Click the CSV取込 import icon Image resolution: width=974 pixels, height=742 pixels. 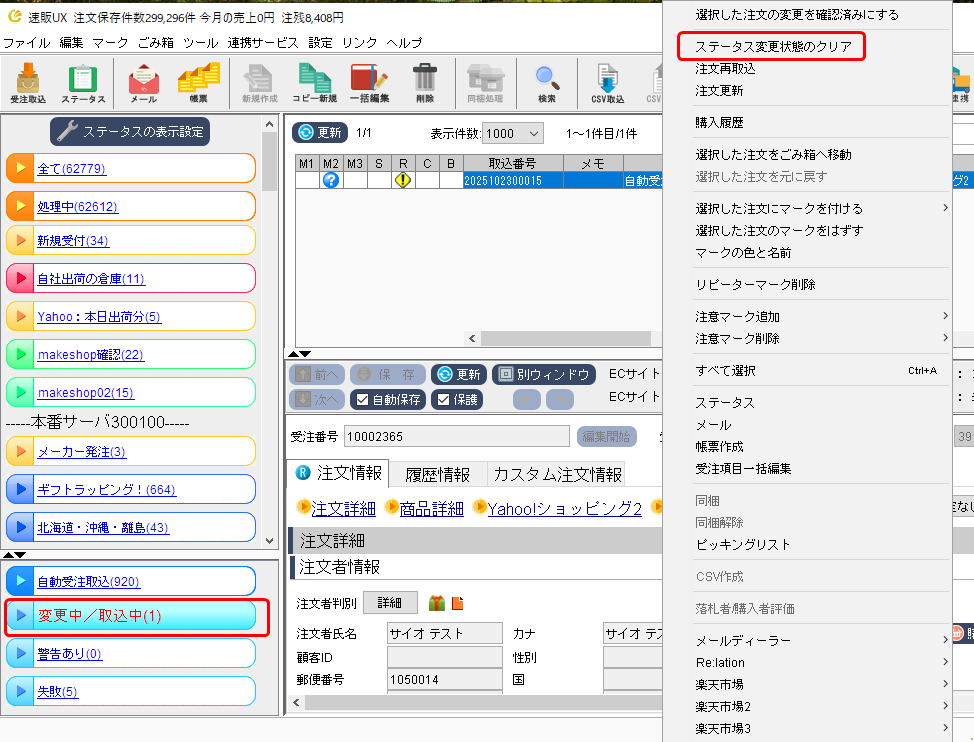tap(607, 83)
